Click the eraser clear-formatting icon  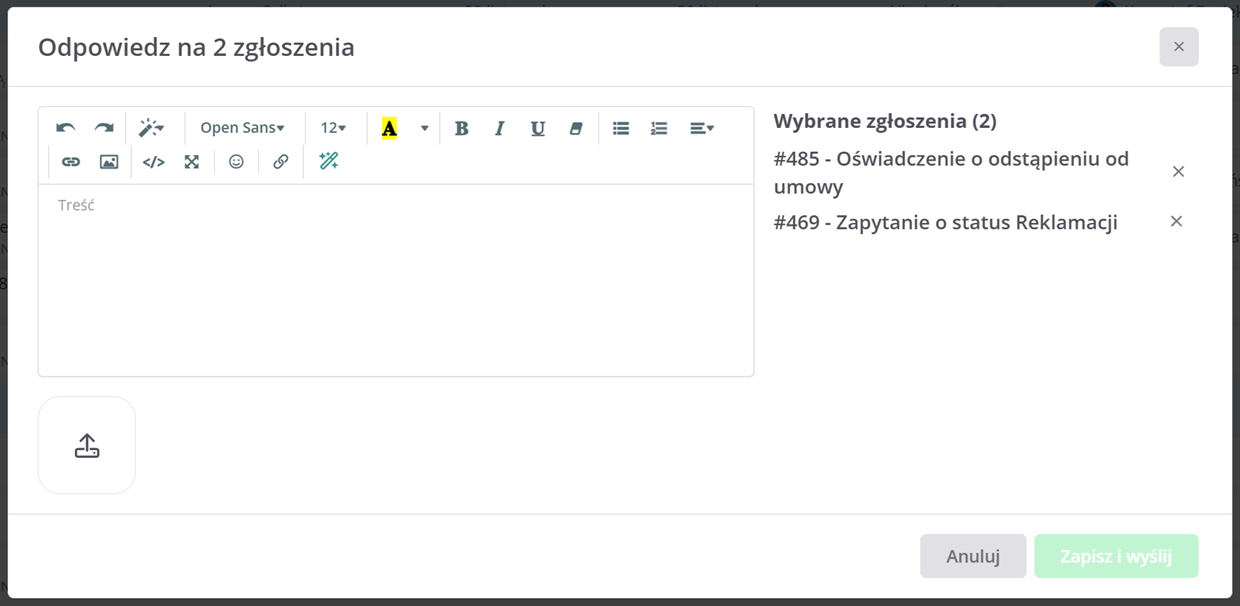[575, 128]
